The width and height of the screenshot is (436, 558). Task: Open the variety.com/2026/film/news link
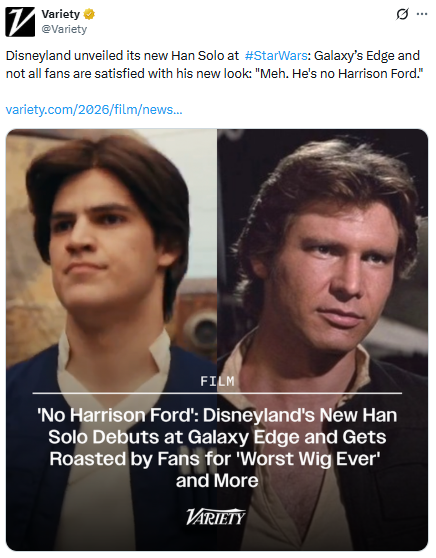click(x=94, y=110)
